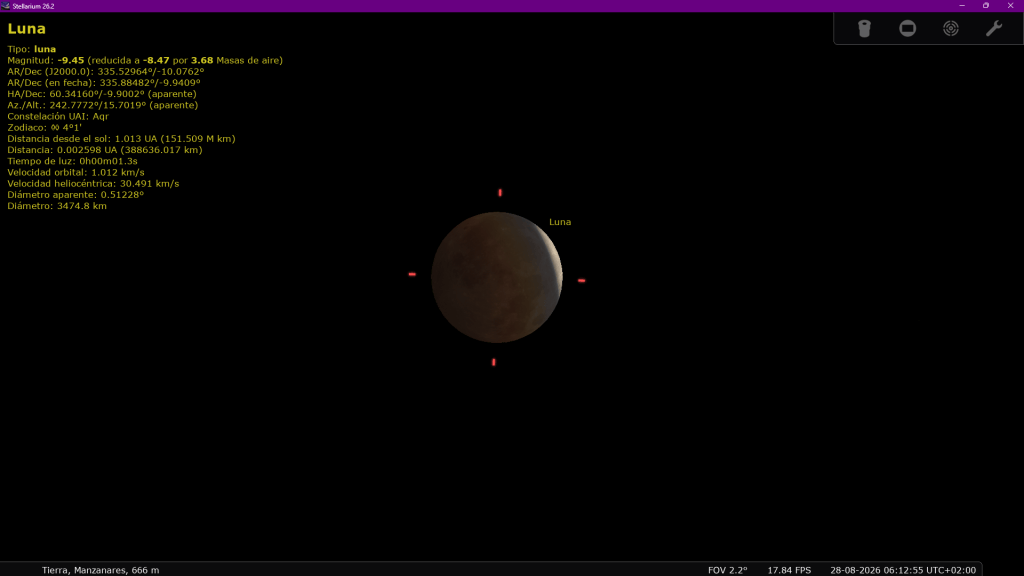
Task: Click the 'Velocidad orbital: 1.012 km/s' line
Action: coord(76,172)
